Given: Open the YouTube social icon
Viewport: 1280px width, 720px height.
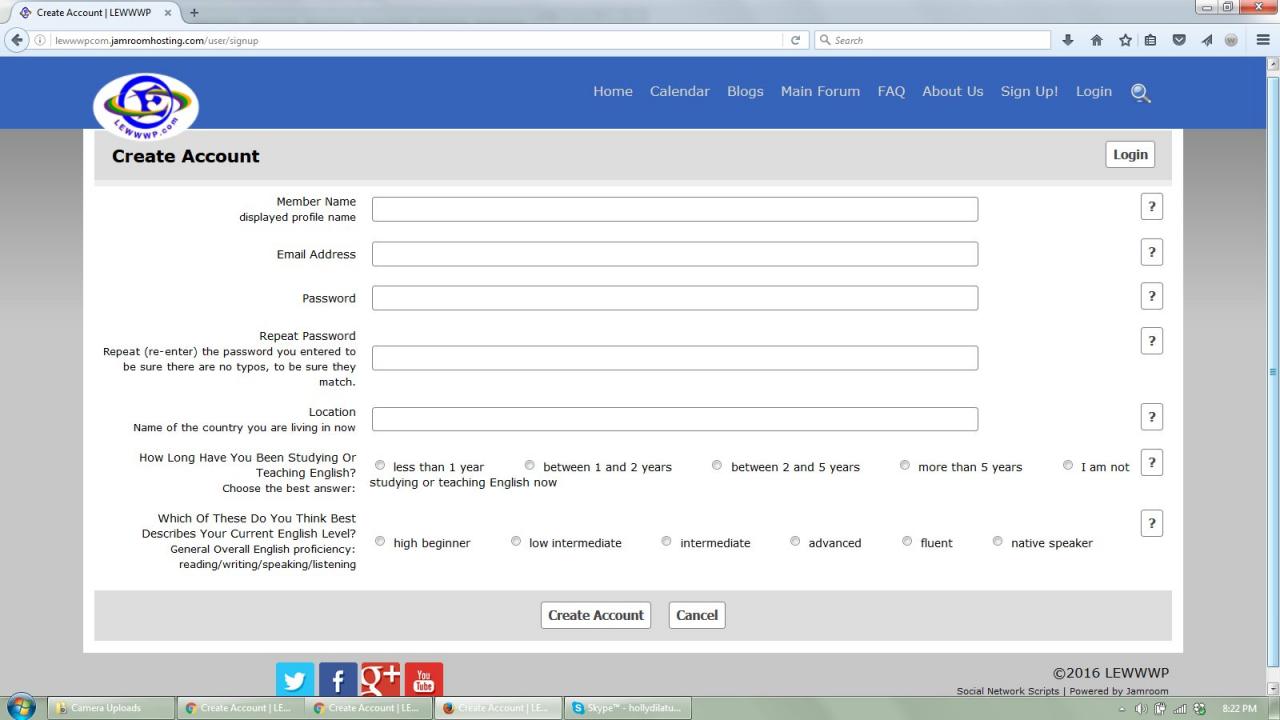Looking at the screenshot, I should (424, 680).
